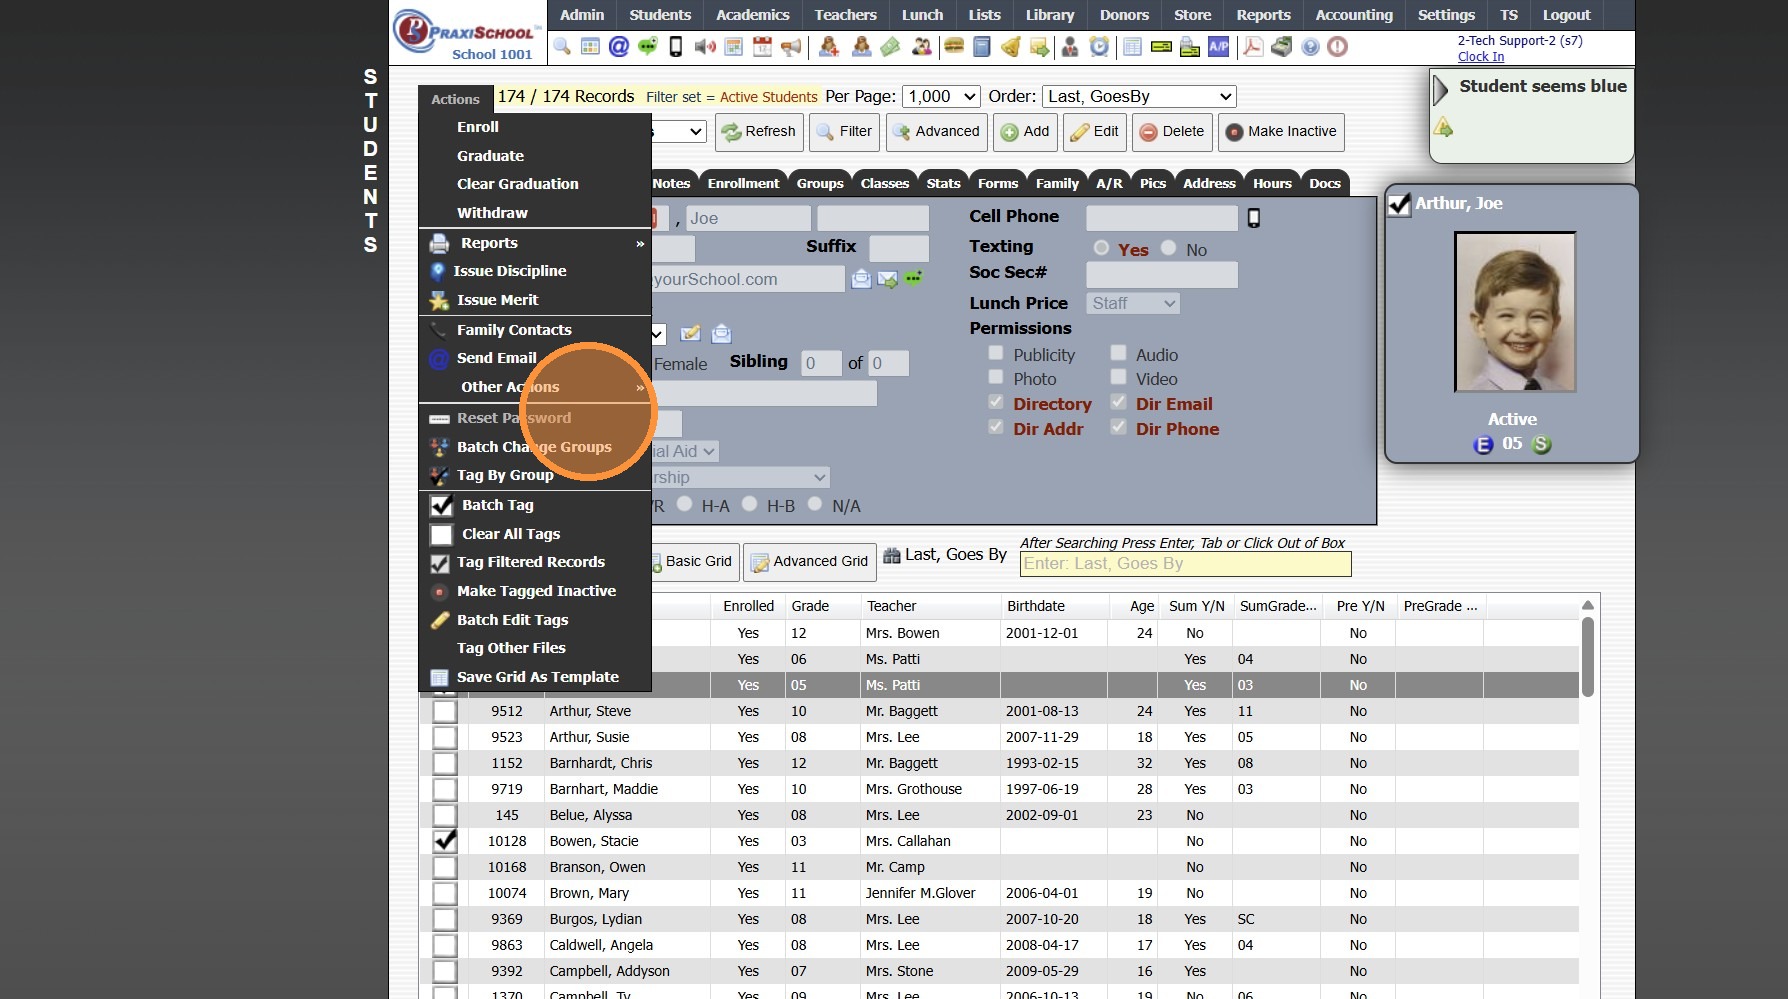Select the Yes radio button for Texting
1788x999 pixels.
pos(1101,248)
